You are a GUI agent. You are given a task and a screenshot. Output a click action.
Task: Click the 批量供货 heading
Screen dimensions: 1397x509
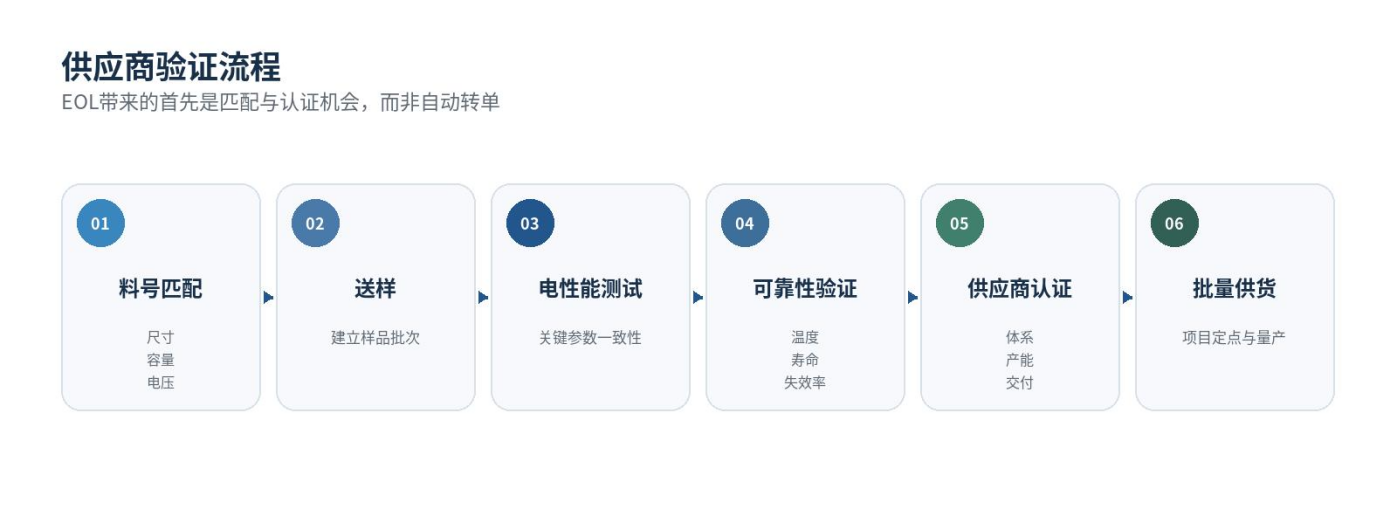tap(1235, 289)
